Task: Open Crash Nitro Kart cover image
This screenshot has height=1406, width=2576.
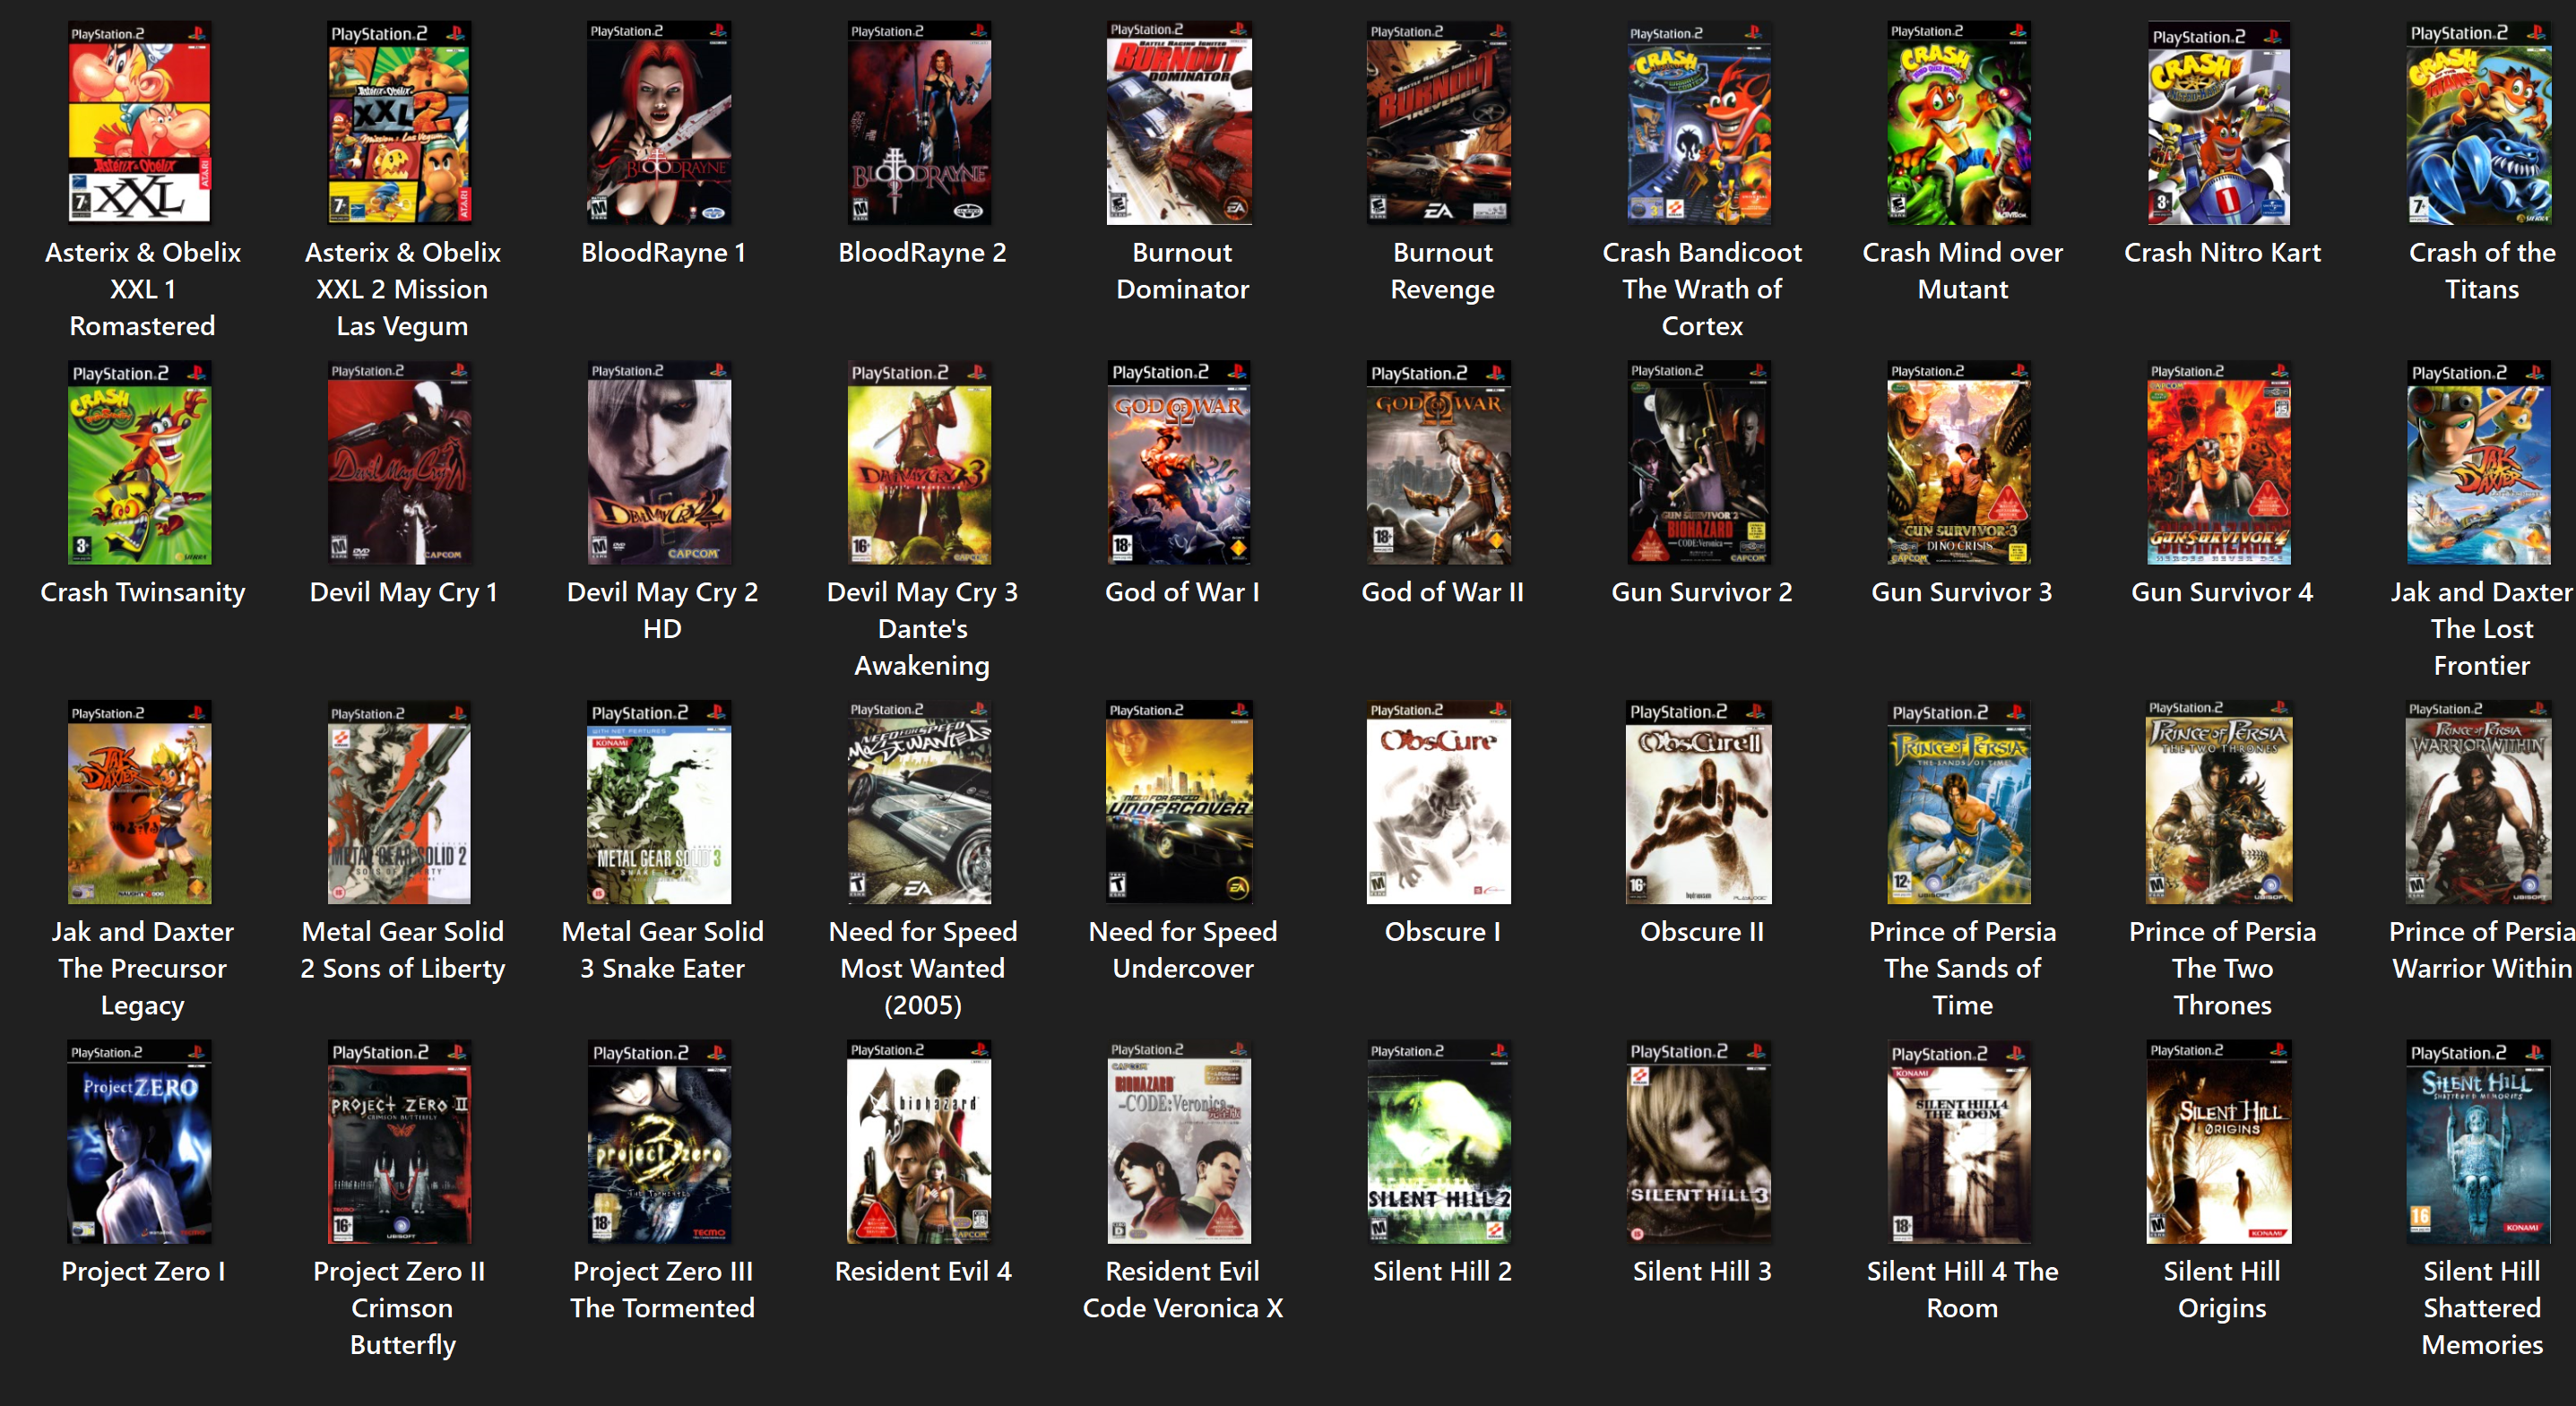Action: click(x=2219, y=123)
